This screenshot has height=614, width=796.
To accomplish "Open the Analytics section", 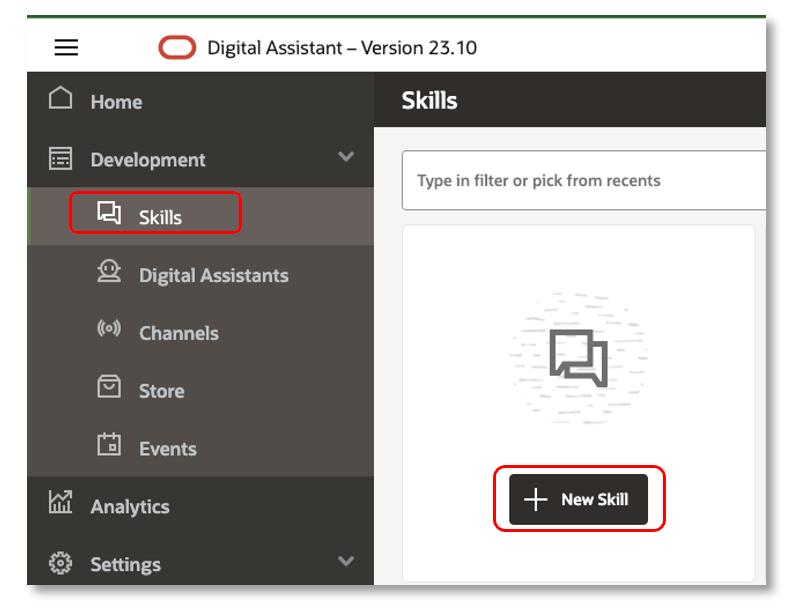I will coord(201,506).
